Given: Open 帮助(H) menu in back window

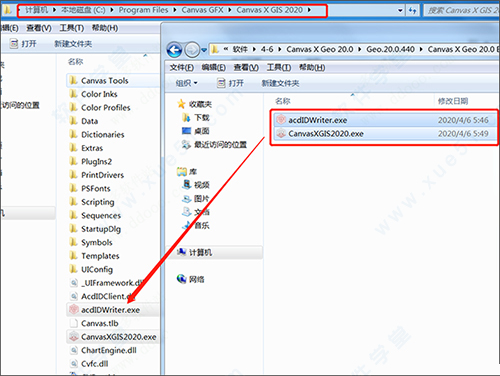Looking at the screenshot, I should pos(105,28).
